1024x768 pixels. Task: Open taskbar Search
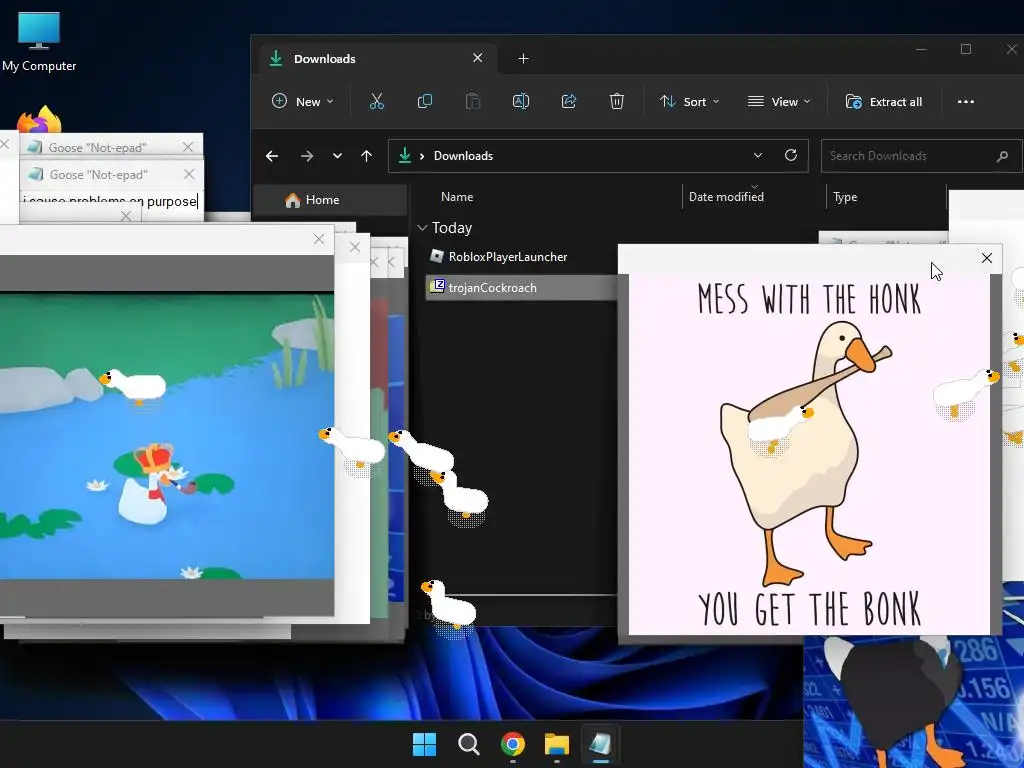tap(468, 744)
